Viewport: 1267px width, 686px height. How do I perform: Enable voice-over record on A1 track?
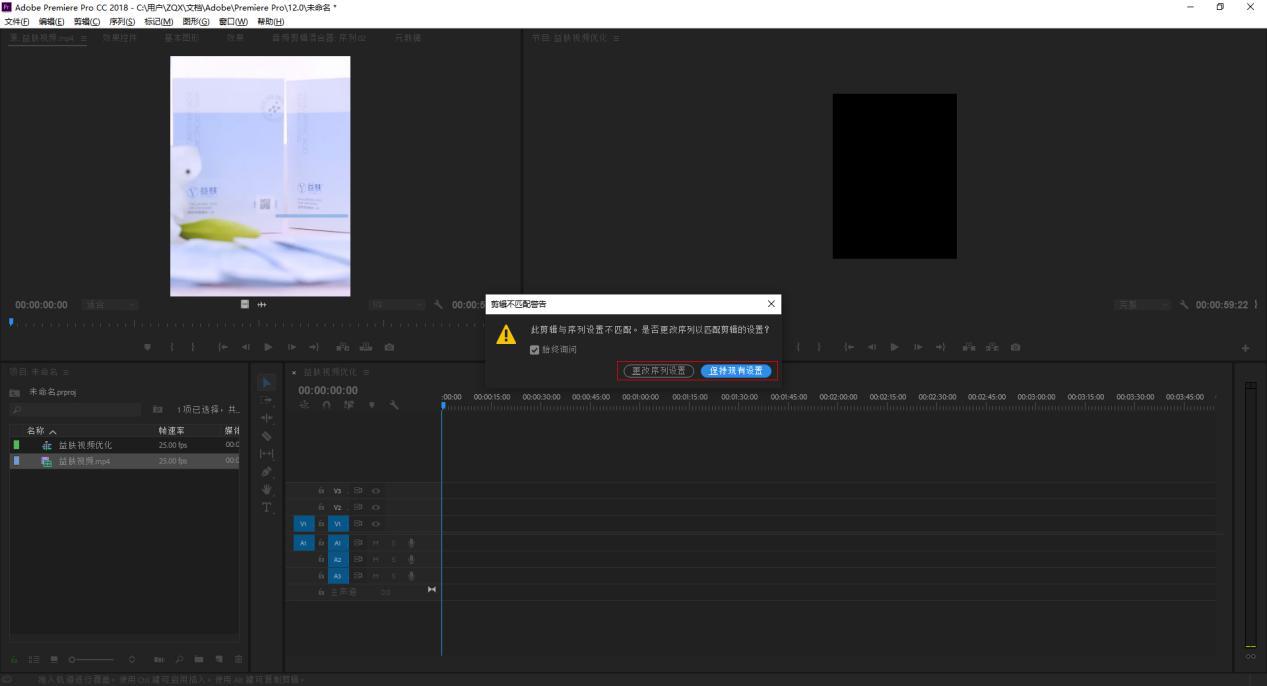pyautogui.click(x=411, y=543)
